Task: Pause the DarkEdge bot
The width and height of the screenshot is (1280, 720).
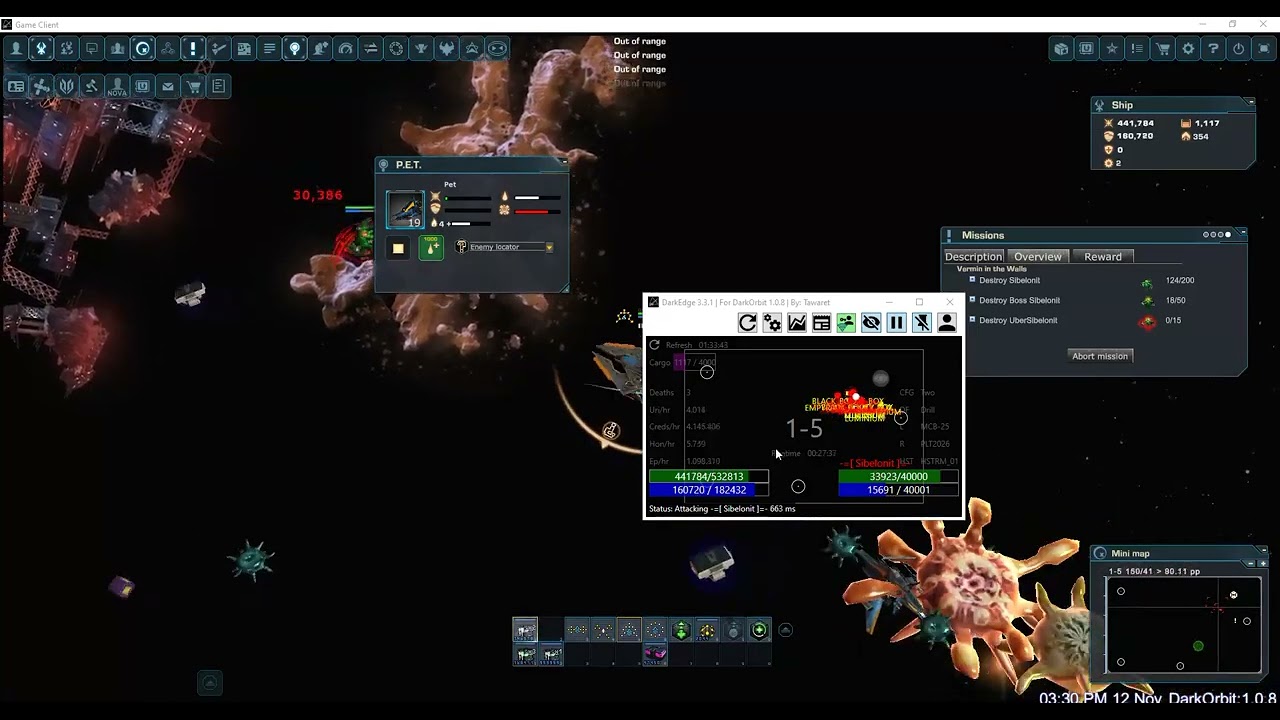Action: [x=896, y=322]
